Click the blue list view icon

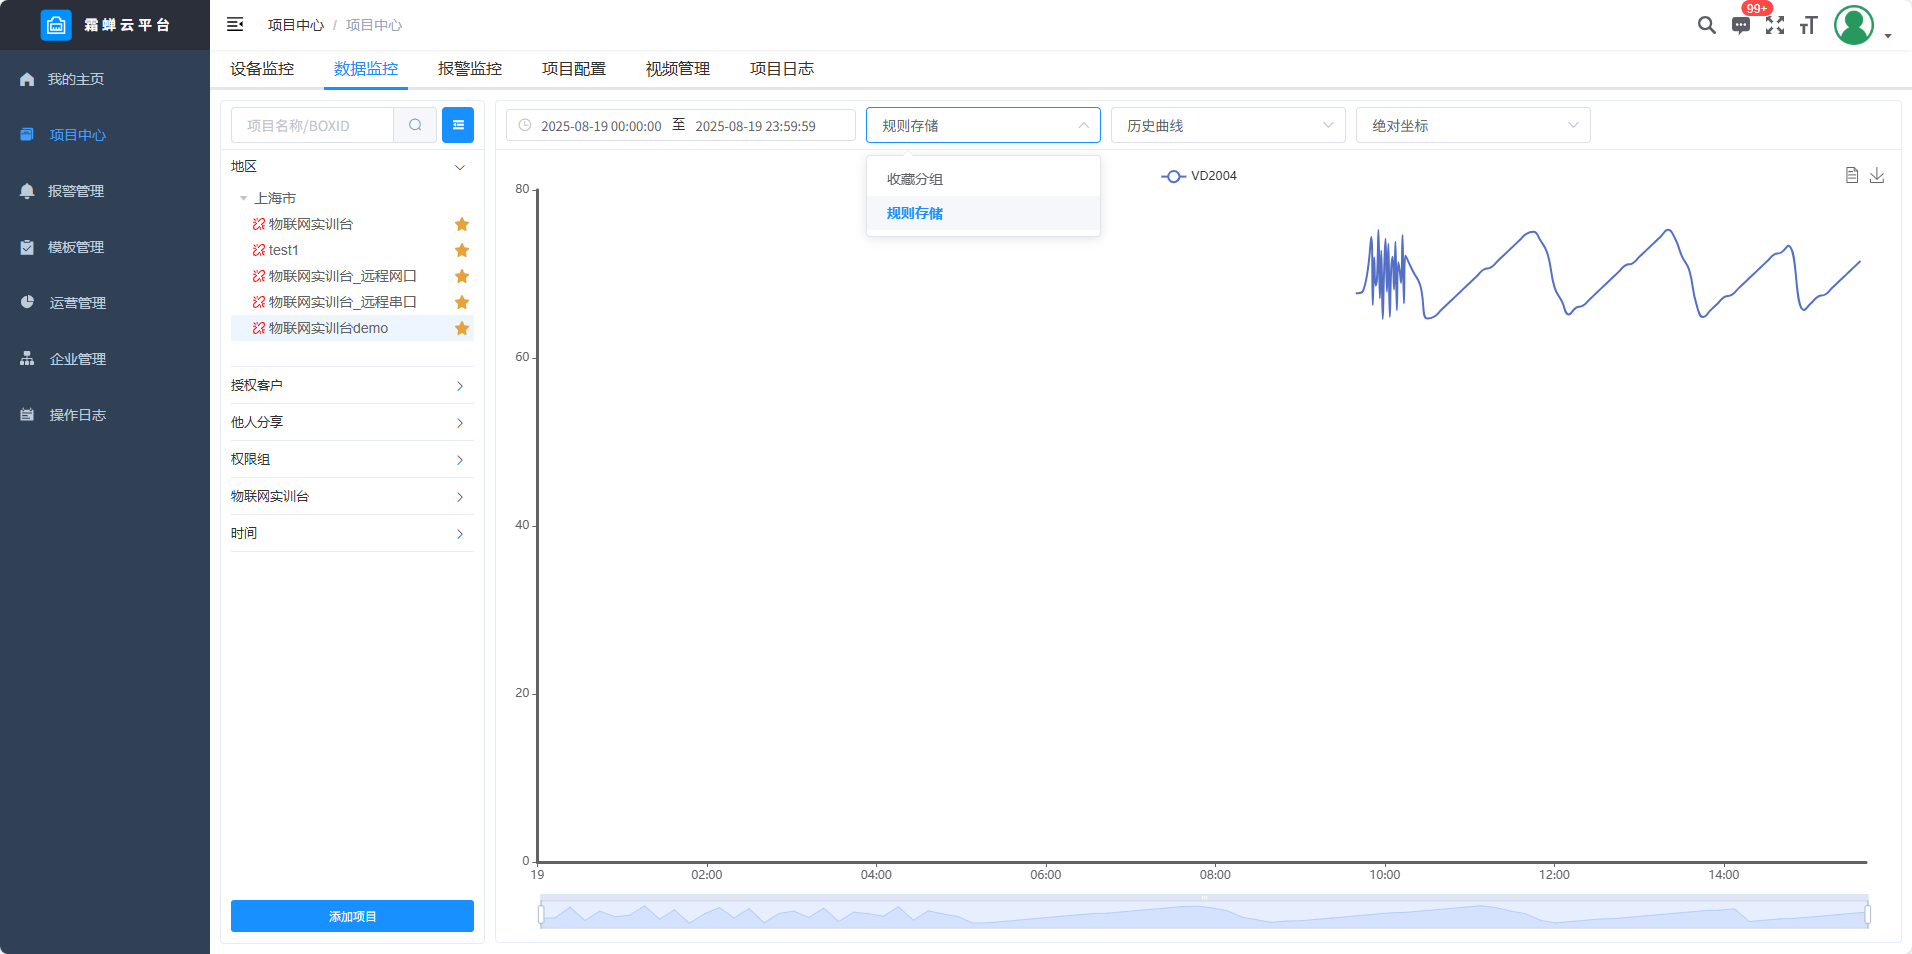458,125
